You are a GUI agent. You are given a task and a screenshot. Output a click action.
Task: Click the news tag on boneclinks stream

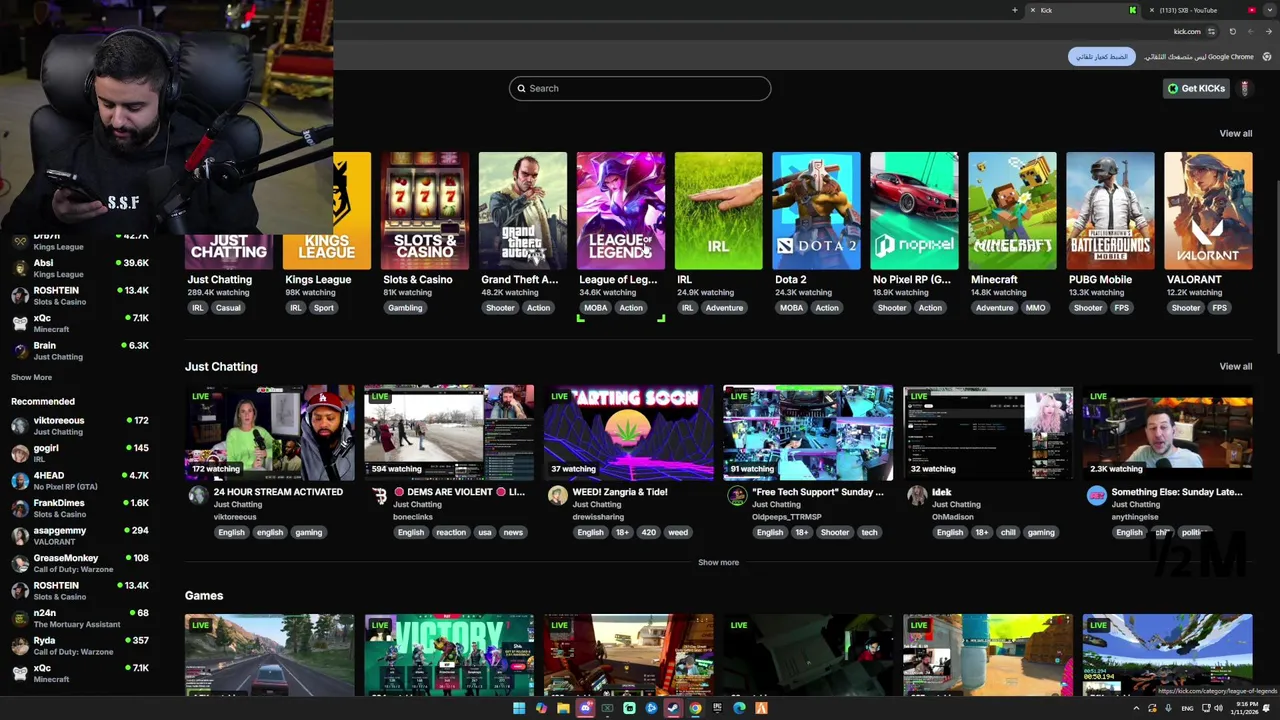click(x=513, y=532)
